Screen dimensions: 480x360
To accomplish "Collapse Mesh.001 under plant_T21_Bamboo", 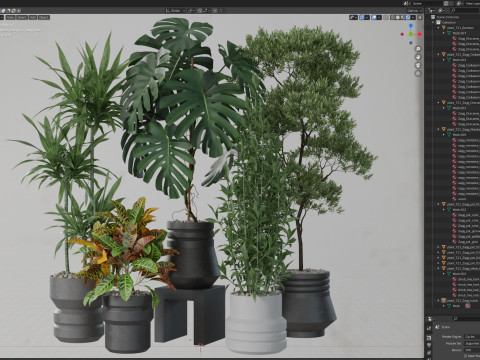I will (x=444, y=33).
